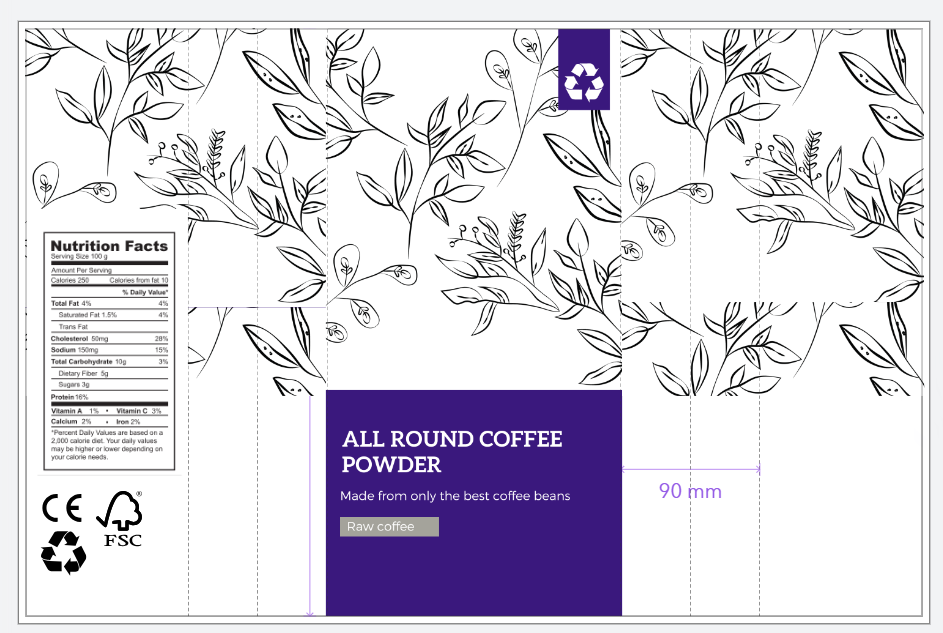
Task: Click the Percent Daily Value note in nutrition label
Action: pyautogui.click(x=105, y=447)
